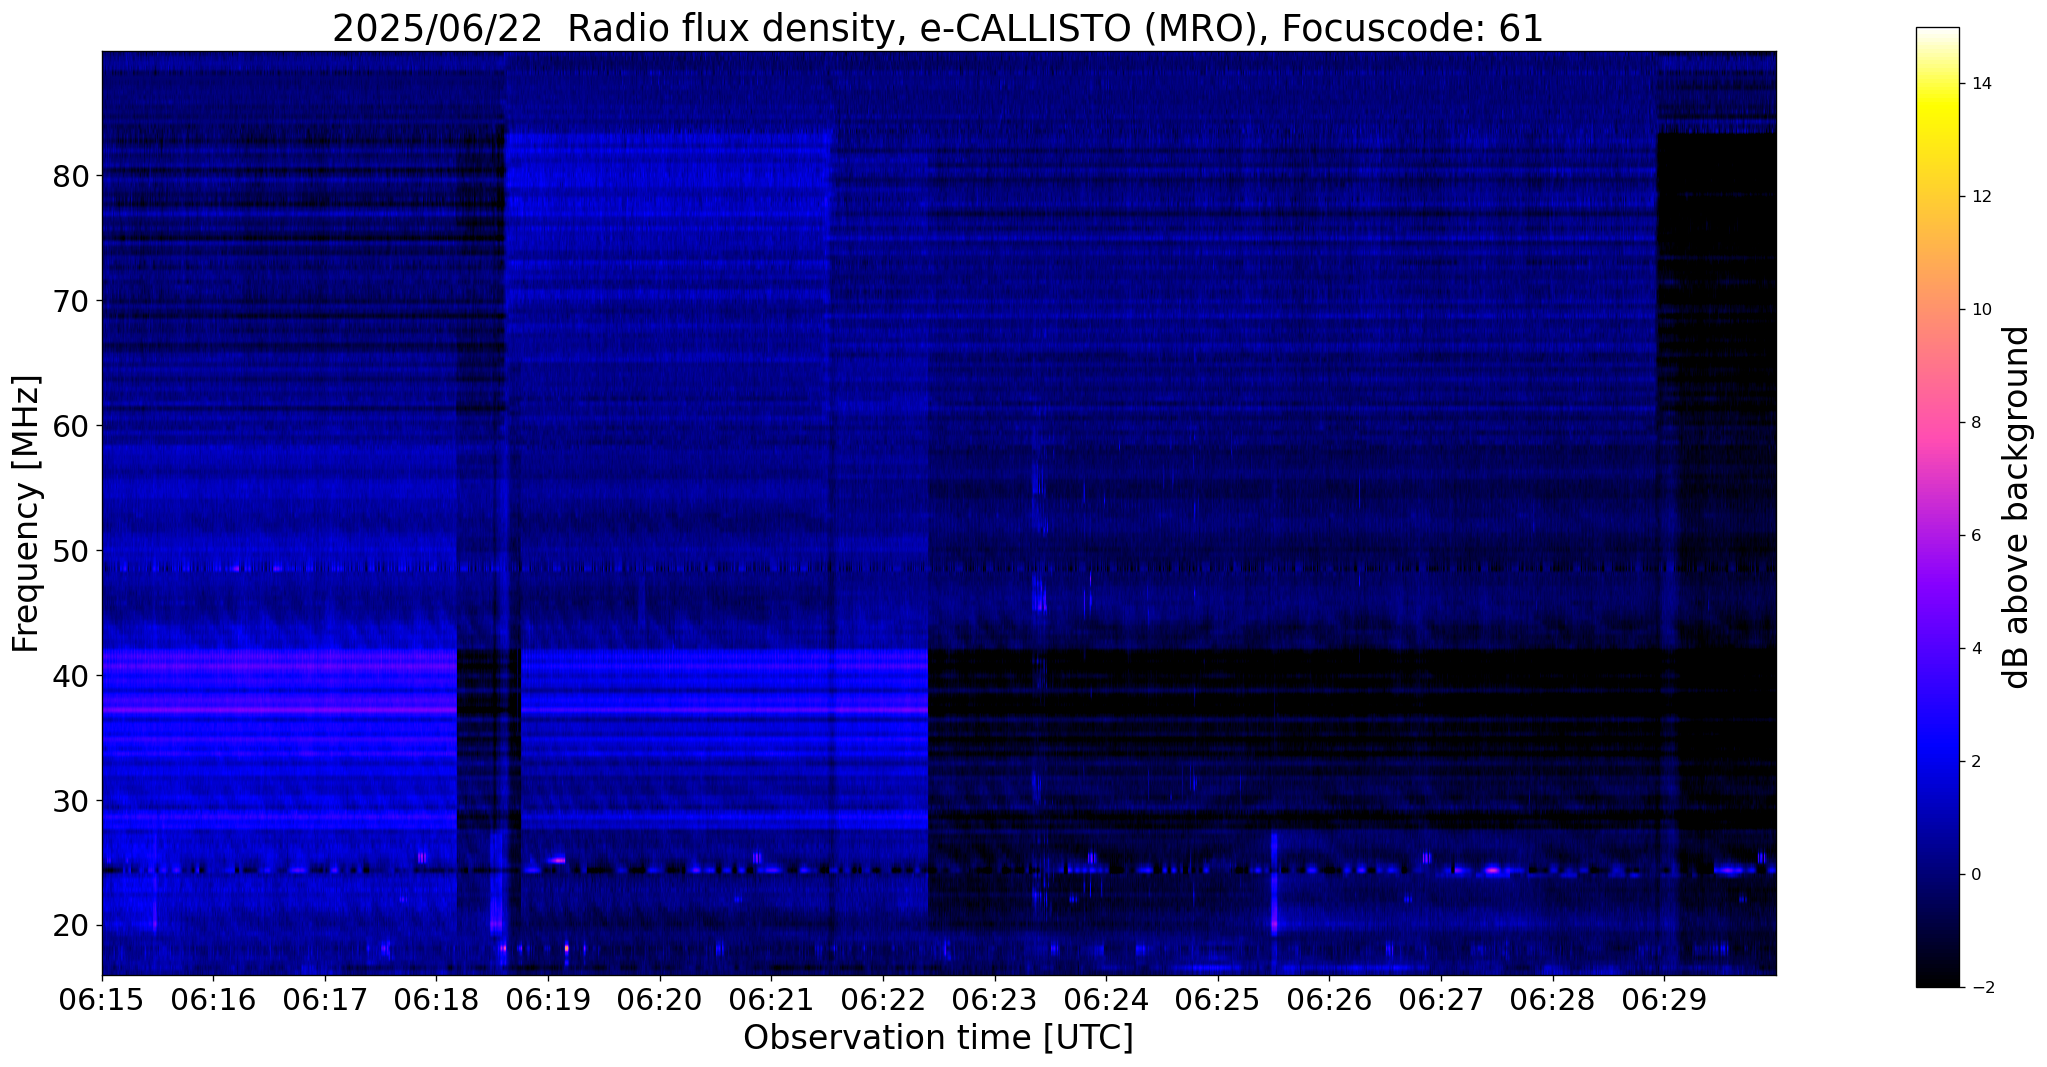Image resolution: width=2047 pixels, height=1067 pixels.
Task: Click the 70 MHz frequency tick label
Action: (x=70, y=301)
